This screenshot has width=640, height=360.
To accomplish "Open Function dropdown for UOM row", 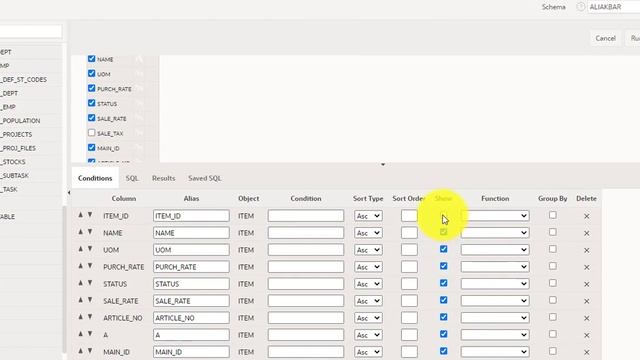I will coord(495,250).
